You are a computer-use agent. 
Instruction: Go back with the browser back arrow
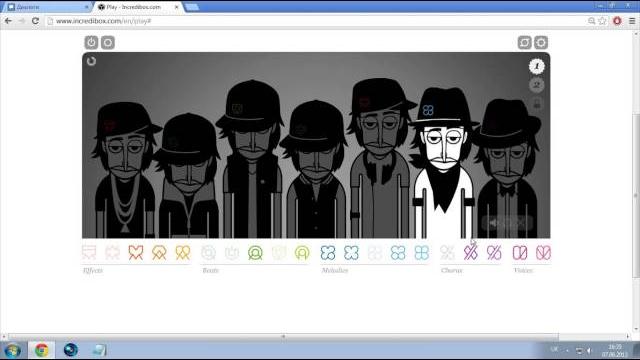coord(8,21)
